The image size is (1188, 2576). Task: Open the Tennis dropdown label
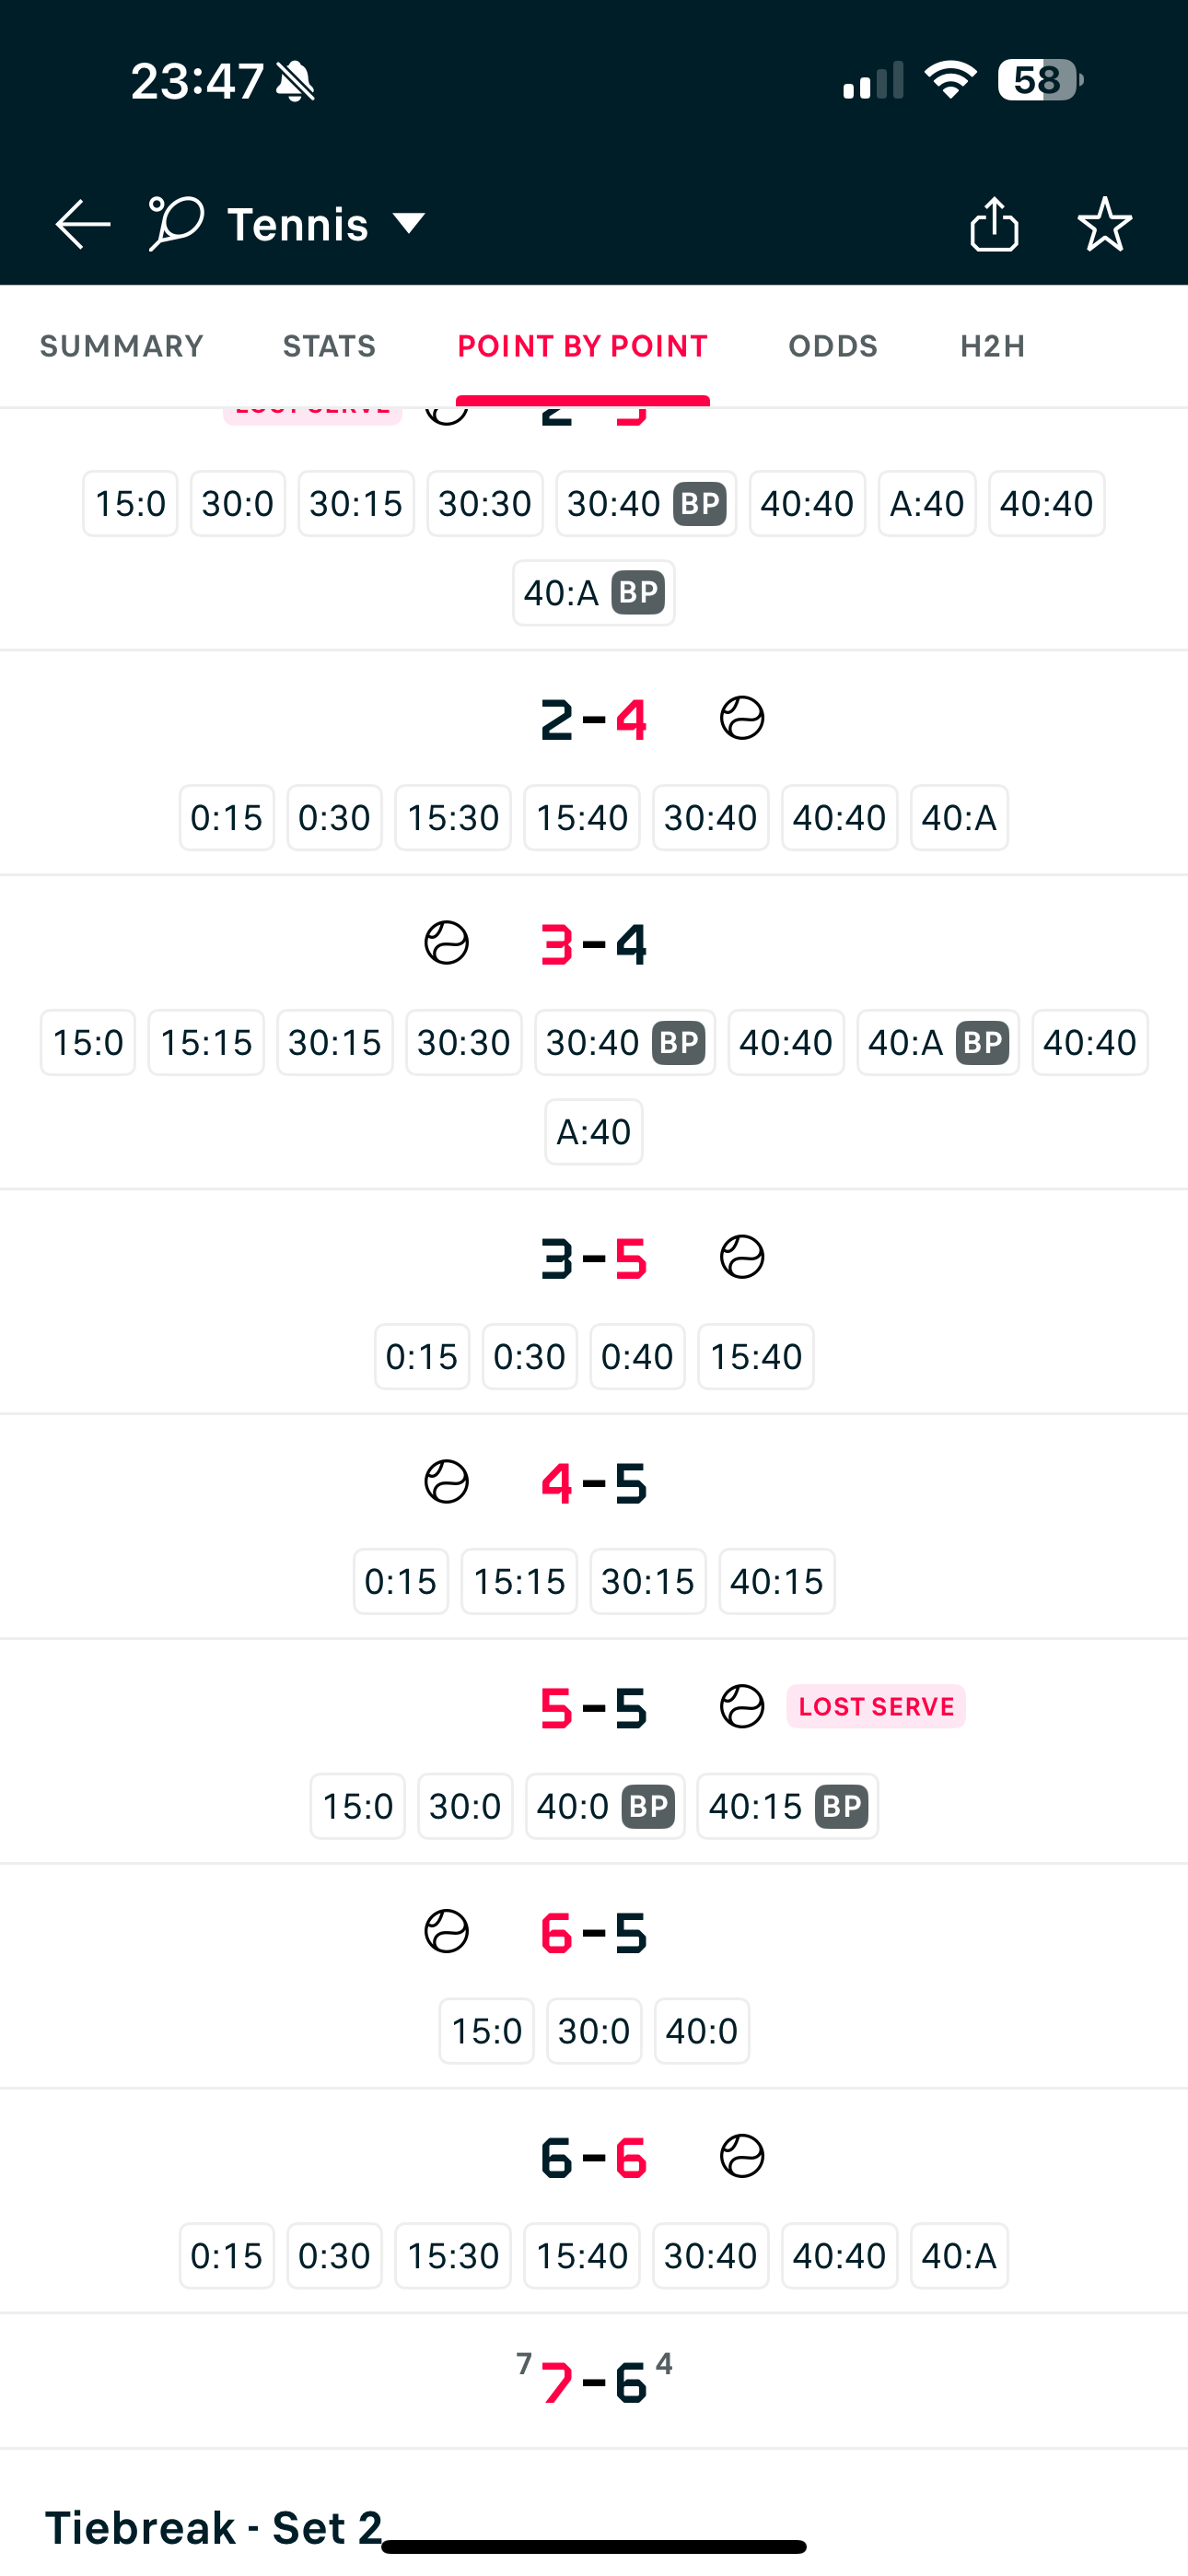[298, 224]
